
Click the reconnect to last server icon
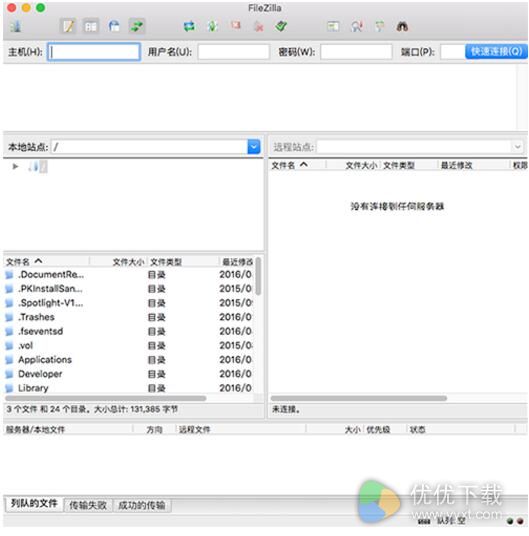[282, 26]
